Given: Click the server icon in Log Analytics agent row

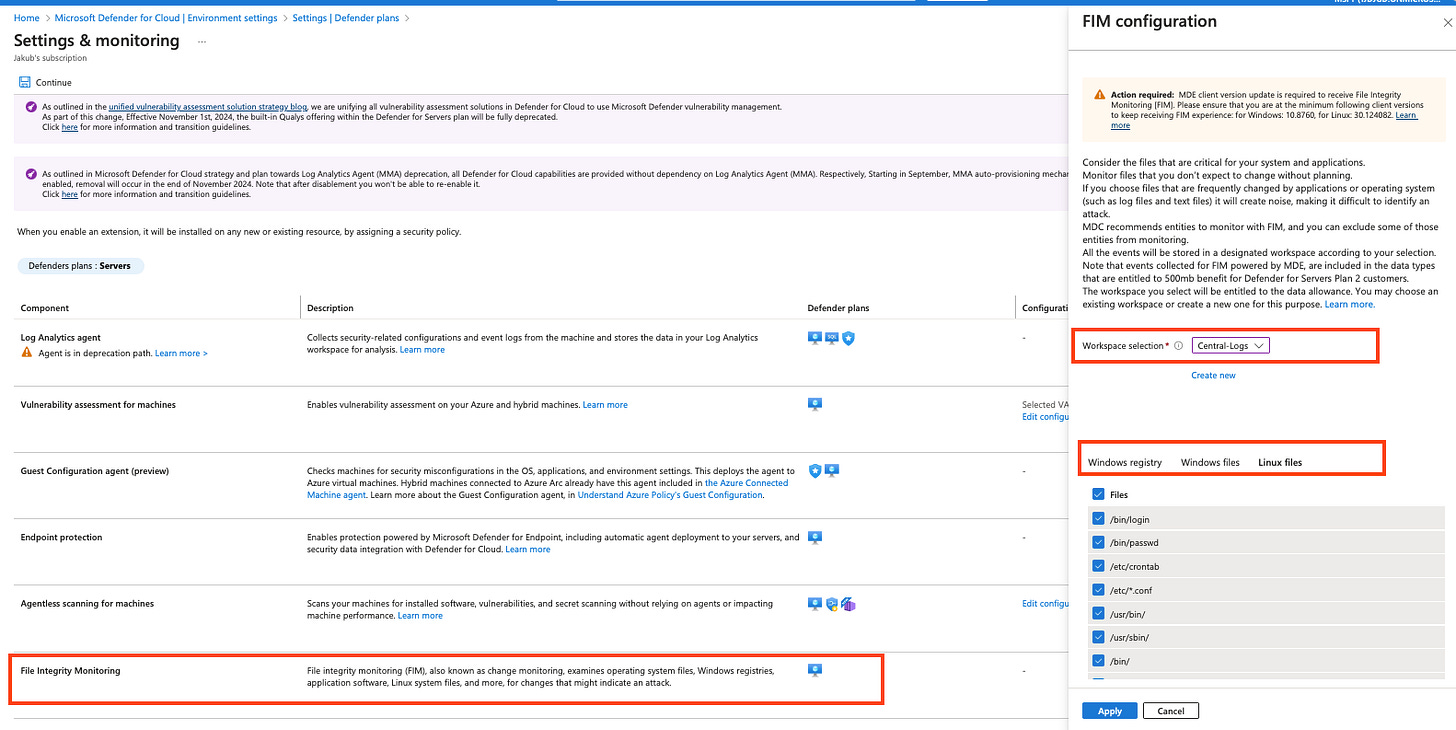Looking at the screenshot, I should [815, 338].
